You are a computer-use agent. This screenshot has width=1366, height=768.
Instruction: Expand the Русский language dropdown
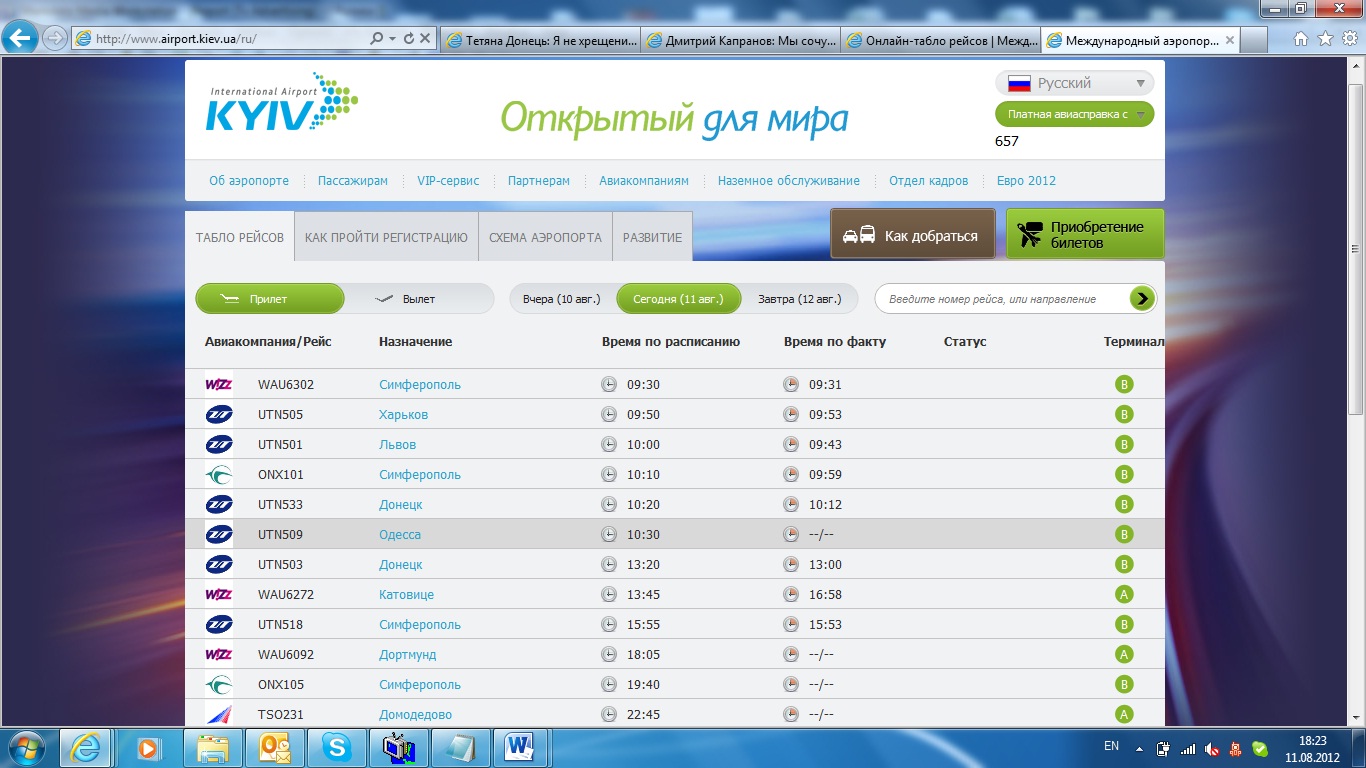(x=1074, y=83)
